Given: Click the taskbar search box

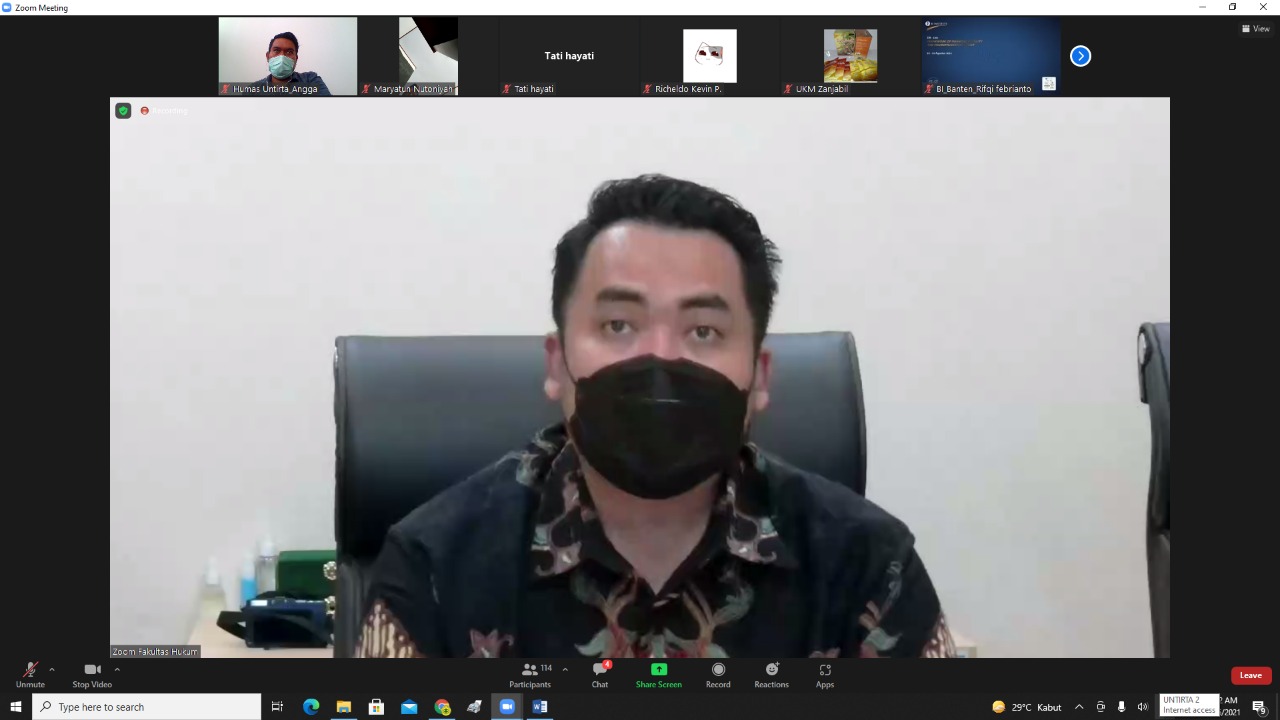Looking at the screenshot, I should point(147,707).
